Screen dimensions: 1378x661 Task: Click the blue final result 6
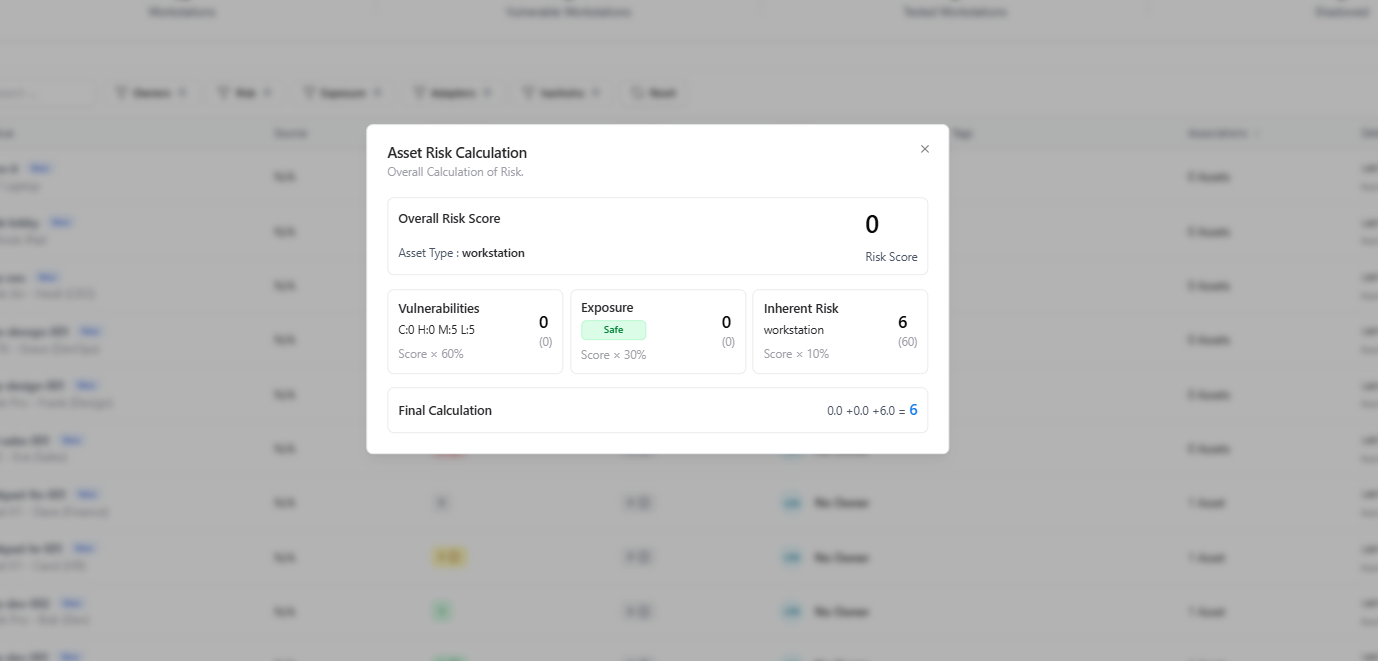point(913,410)
